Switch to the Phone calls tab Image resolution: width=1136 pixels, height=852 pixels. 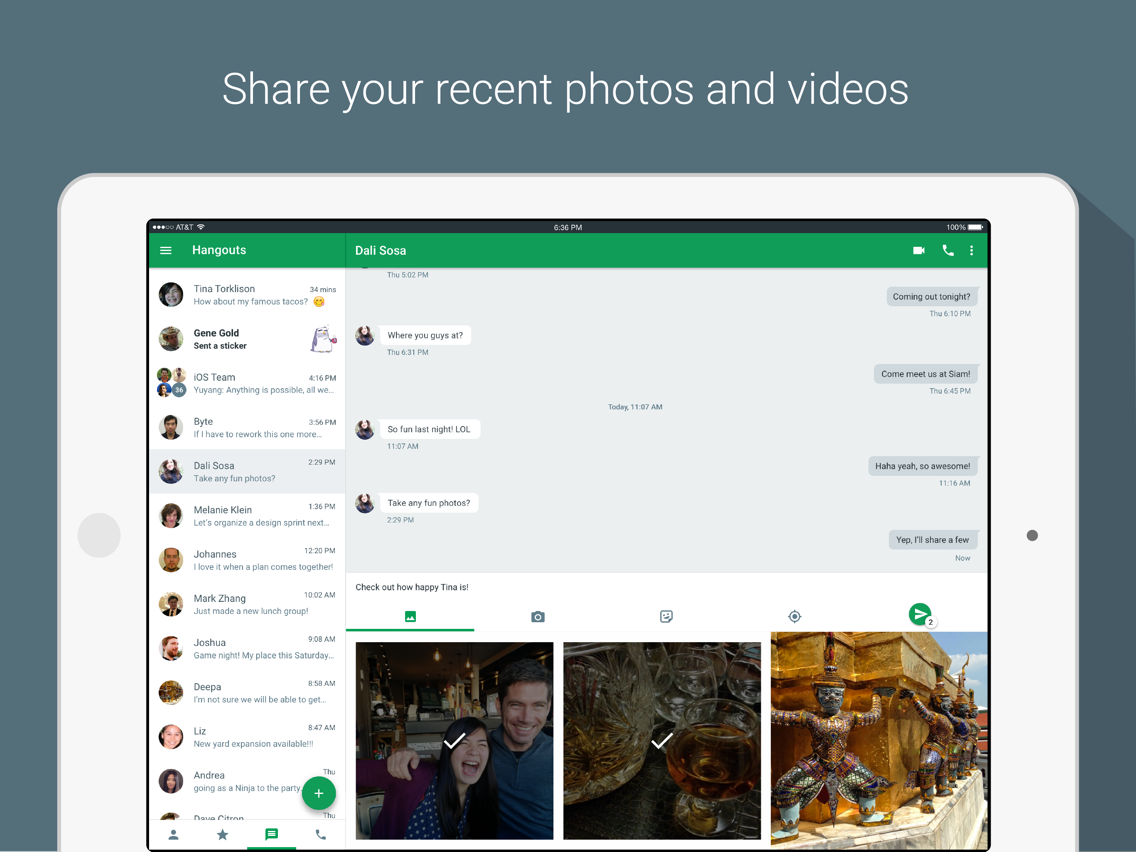tap(320, 835)
